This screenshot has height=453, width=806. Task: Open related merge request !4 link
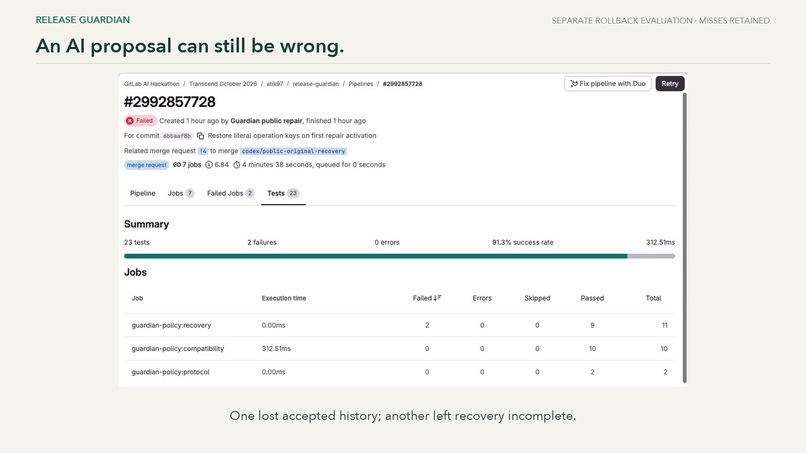203,151
